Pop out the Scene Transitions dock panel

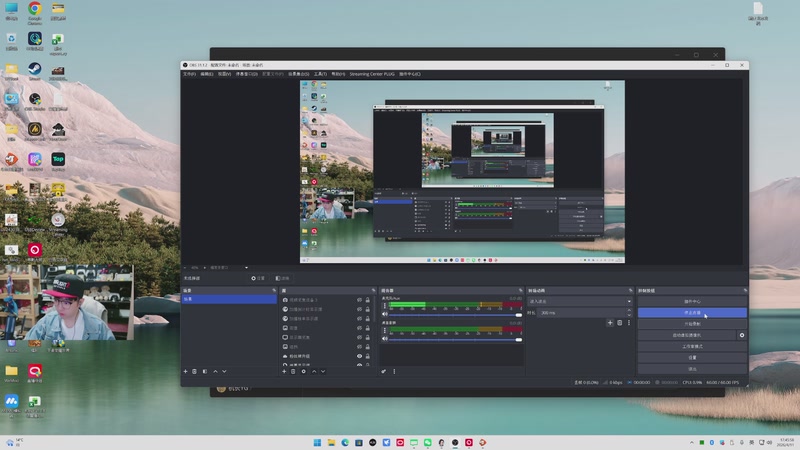631,290
